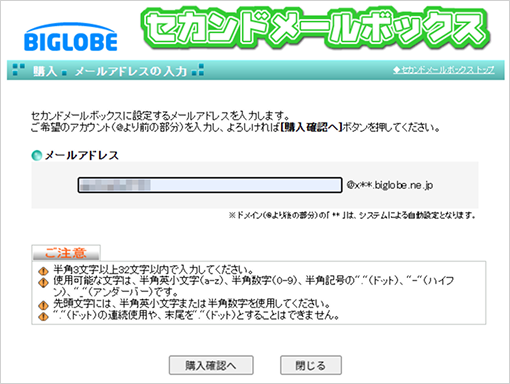The height and width of the screenshot is (384, 510).
Task: Click the note starting ※ドメイン
Action: pyautogui.click(x=352, y=215)
